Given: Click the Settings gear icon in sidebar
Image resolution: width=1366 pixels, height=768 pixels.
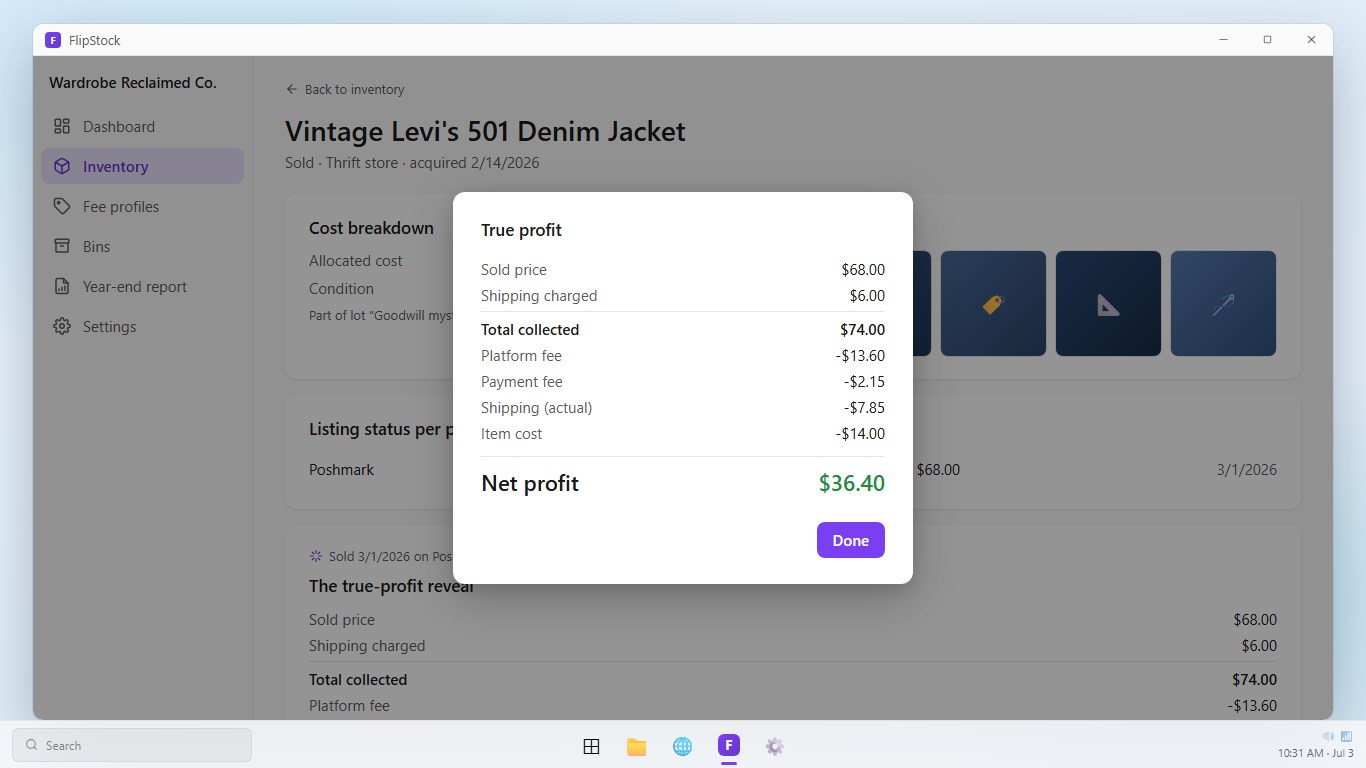Looking at the screenshot, I should 62,326.
